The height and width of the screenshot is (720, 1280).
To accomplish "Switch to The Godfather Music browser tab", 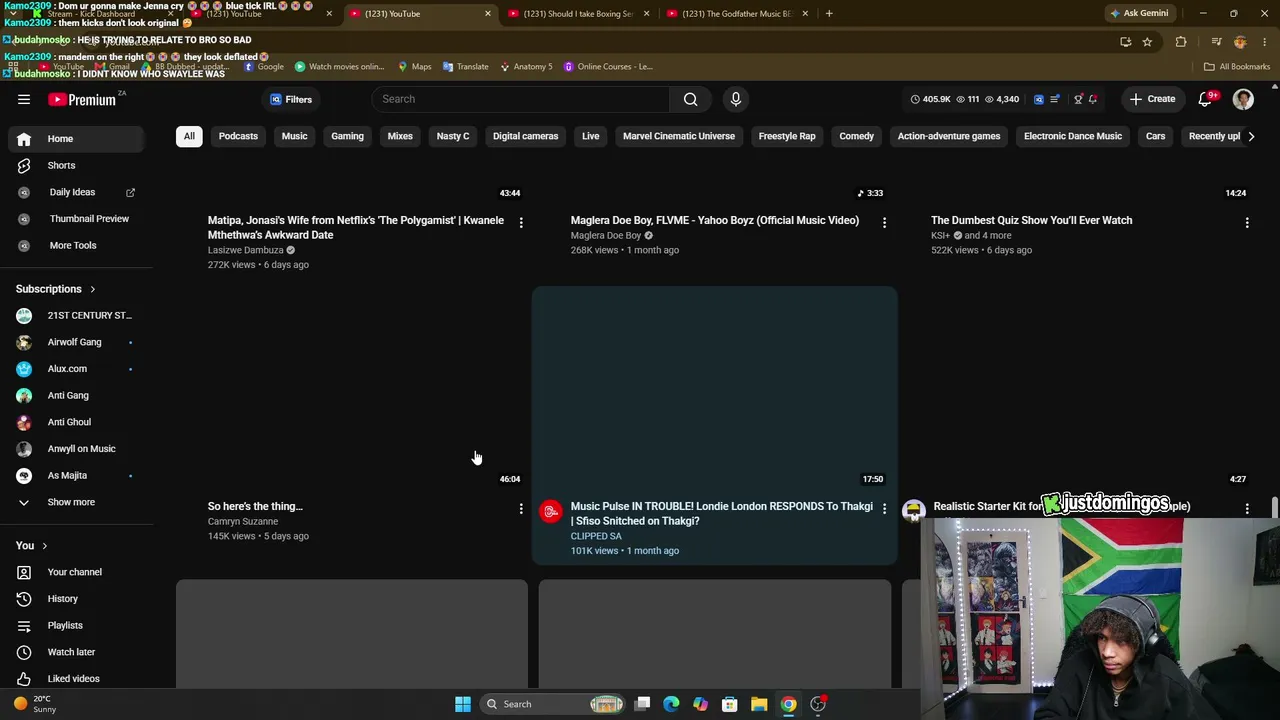I will [x=737, y=14].
